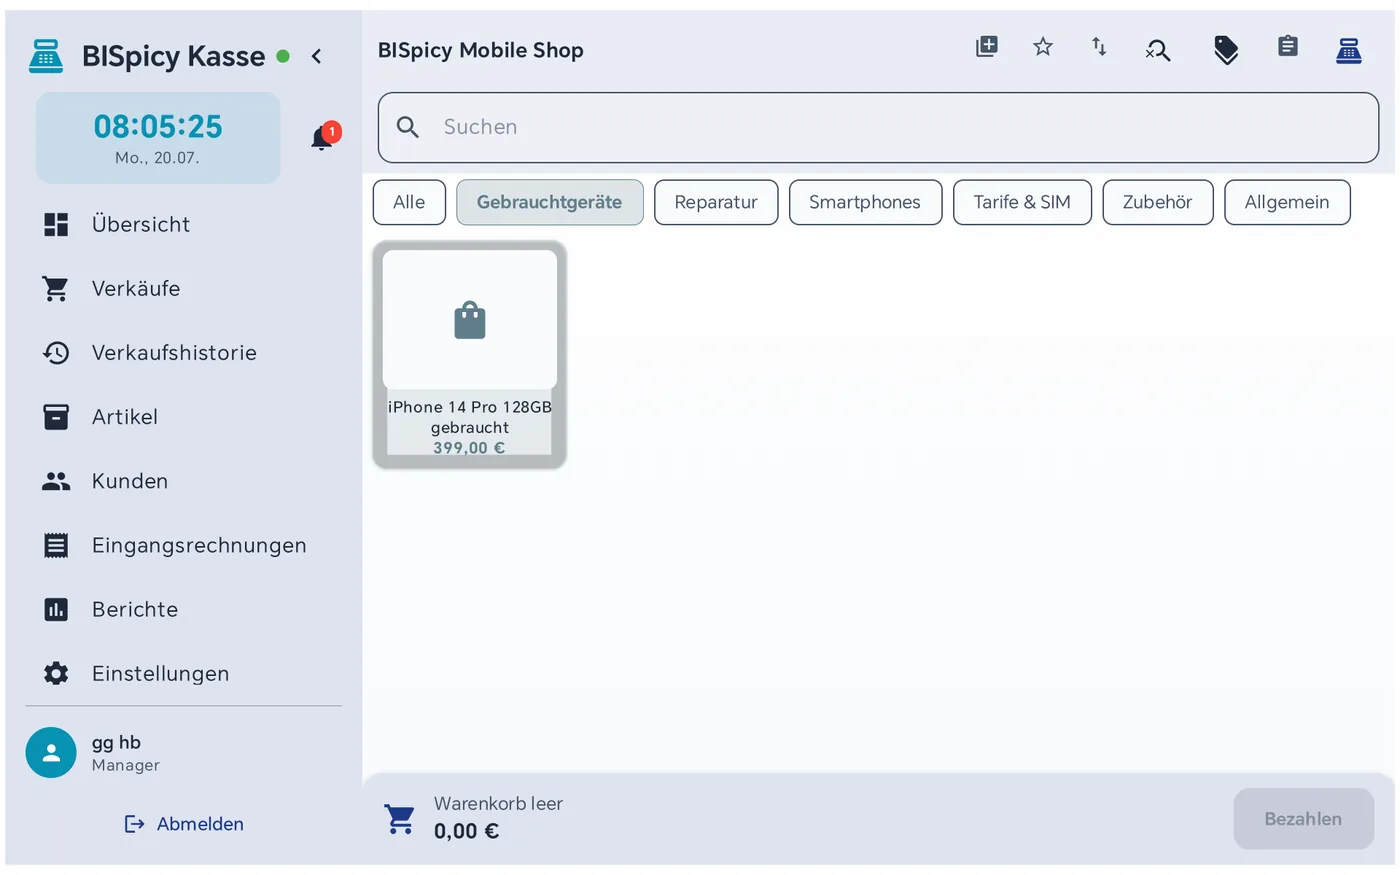Click the add-to-library plus icon in toolbar
Image resolution: width=1400 pixels, height=875 pixels.
click(x=986, y=47)
